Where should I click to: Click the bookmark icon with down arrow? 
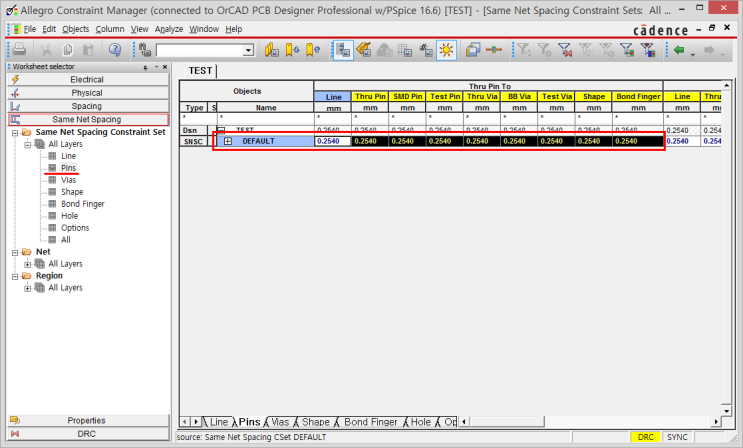tap(292, 49)
